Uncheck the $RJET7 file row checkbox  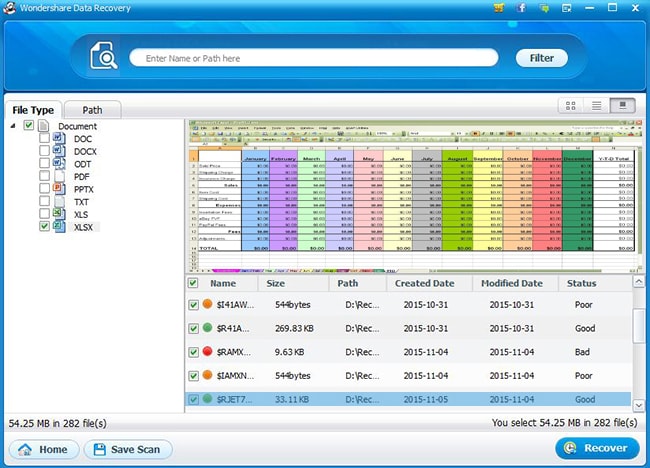193,400
